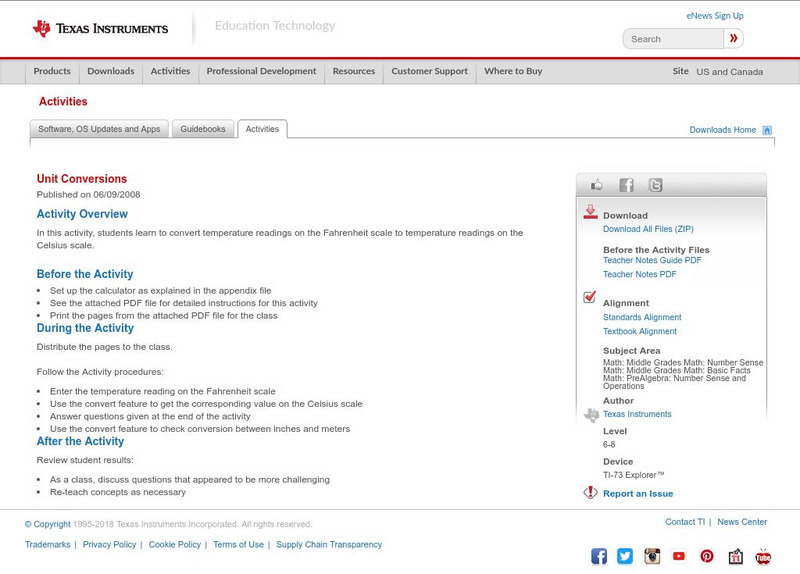Open the Trademarks footer link

(x=47, y=544)
